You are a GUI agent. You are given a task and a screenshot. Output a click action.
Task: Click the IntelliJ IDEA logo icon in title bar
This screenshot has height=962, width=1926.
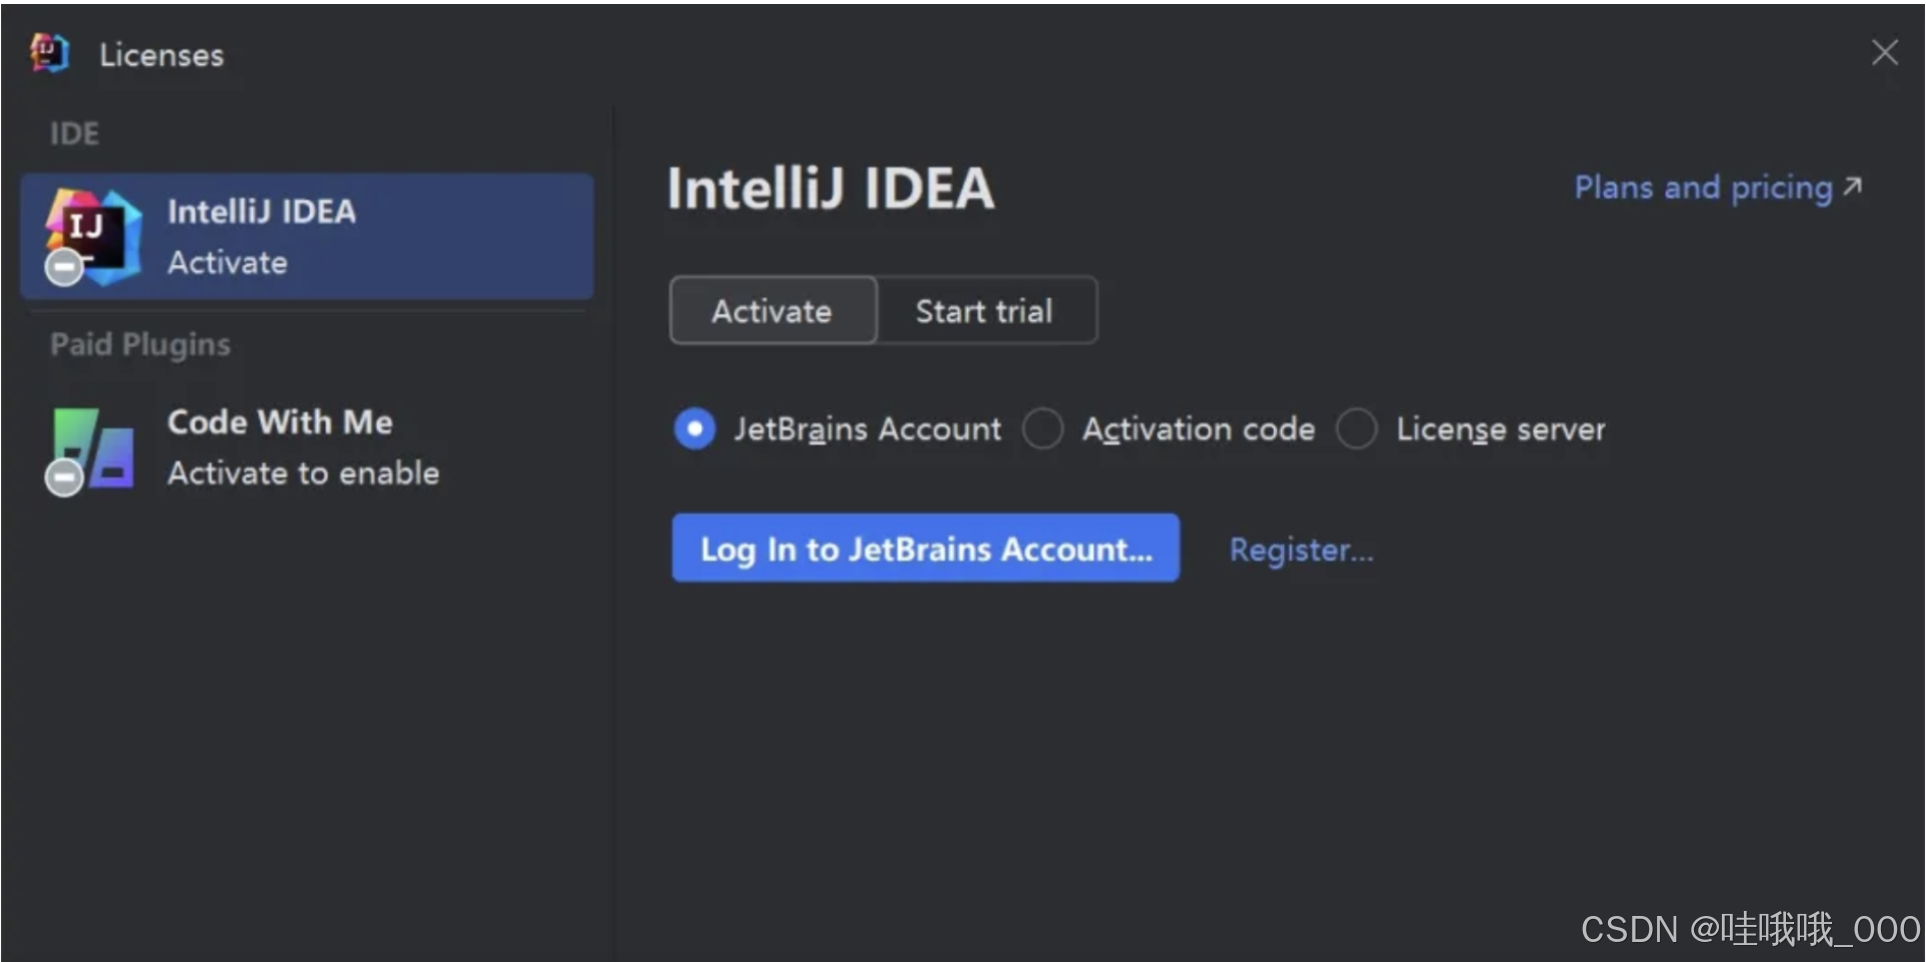[49, 53]
